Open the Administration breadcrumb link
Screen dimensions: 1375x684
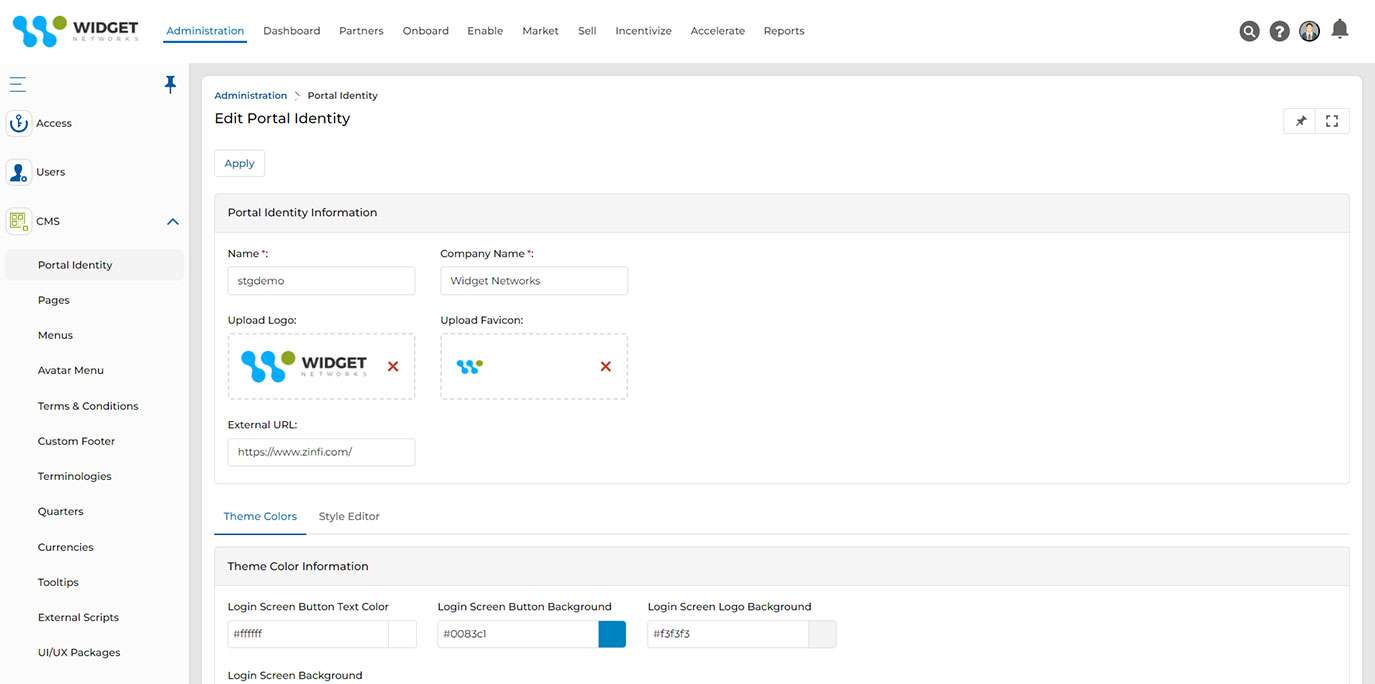point(250,94)
